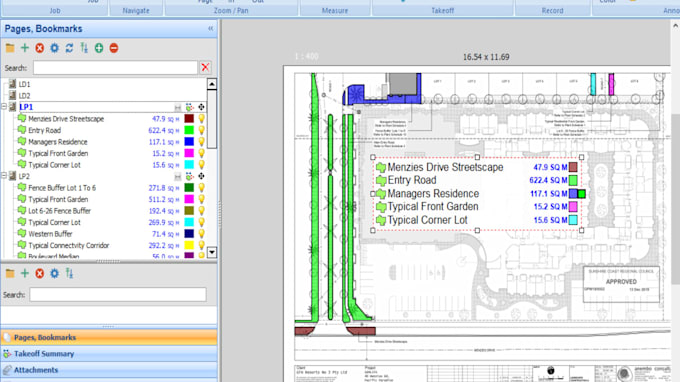Screen dimensions: 680x382
Task: Click the olive Lot 6-26 Fence Buffer swatch
Action: [x=189, y=211]
